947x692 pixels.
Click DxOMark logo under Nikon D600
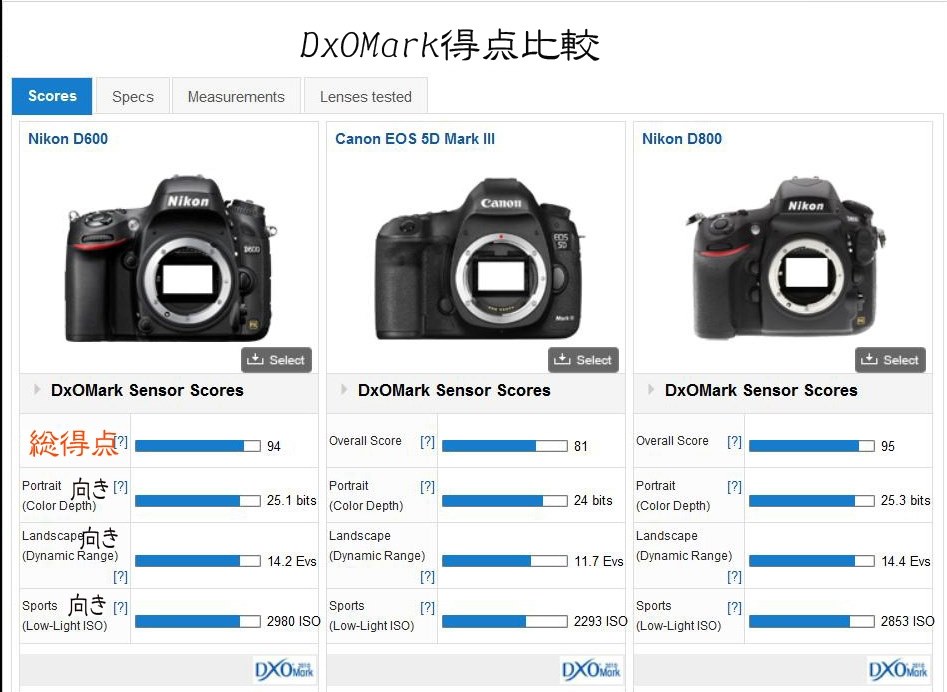pos(284,670)
